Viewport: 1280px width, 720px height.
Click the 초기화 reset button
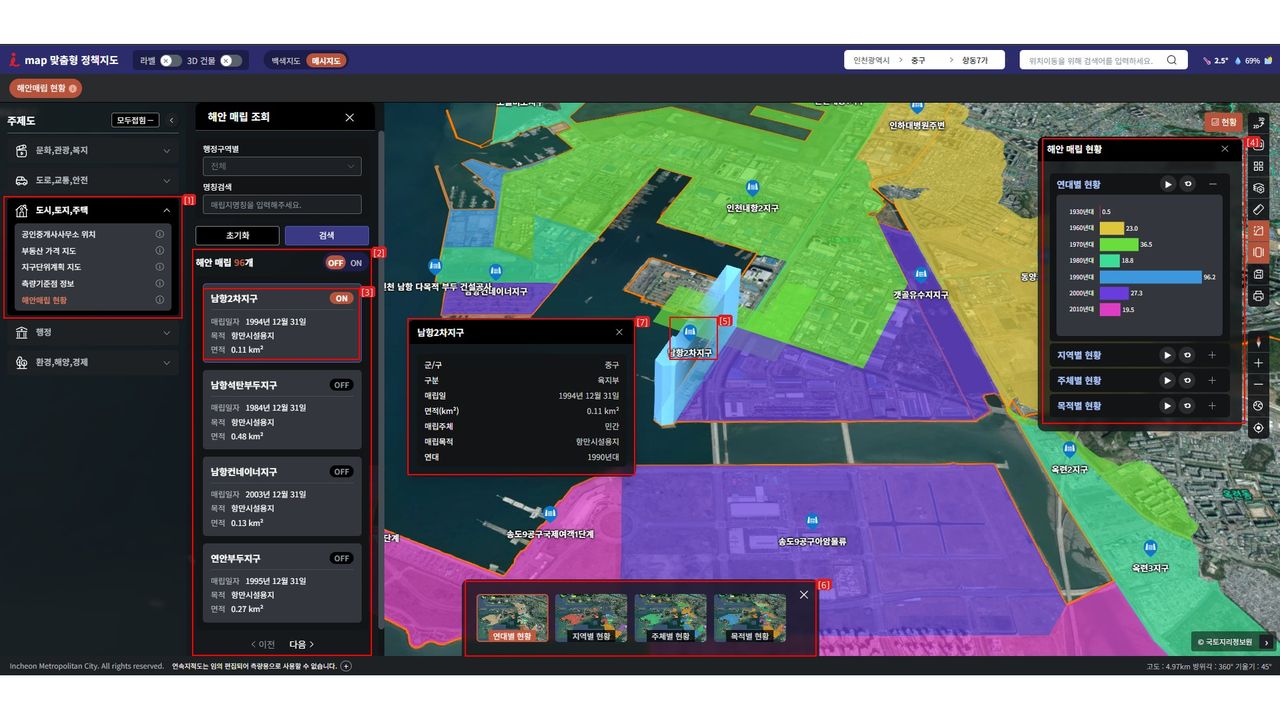click(237, 236)
